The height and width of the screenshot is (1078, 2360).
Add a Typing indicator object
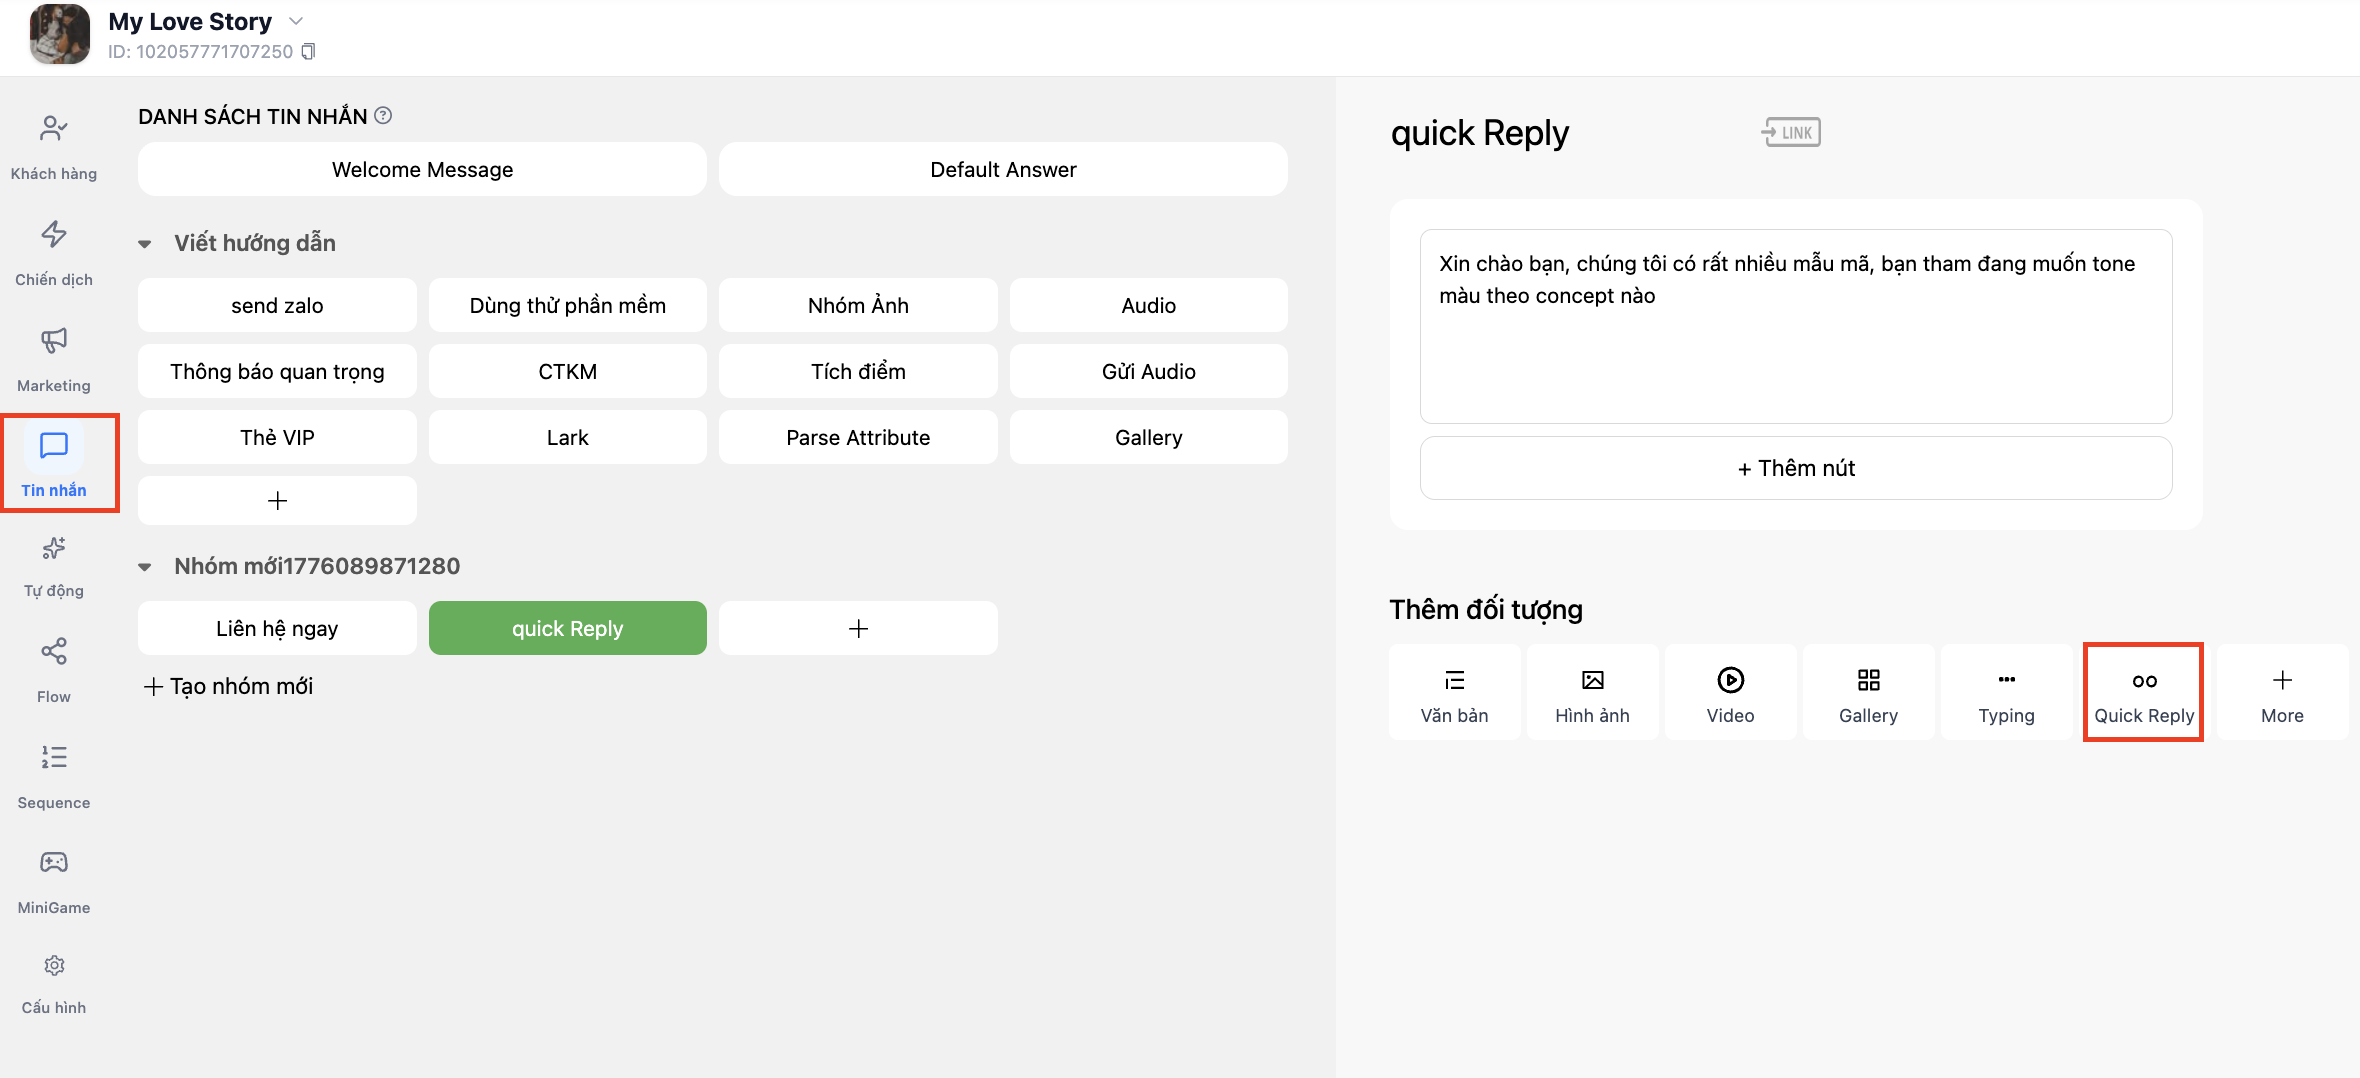point(2006,692)
